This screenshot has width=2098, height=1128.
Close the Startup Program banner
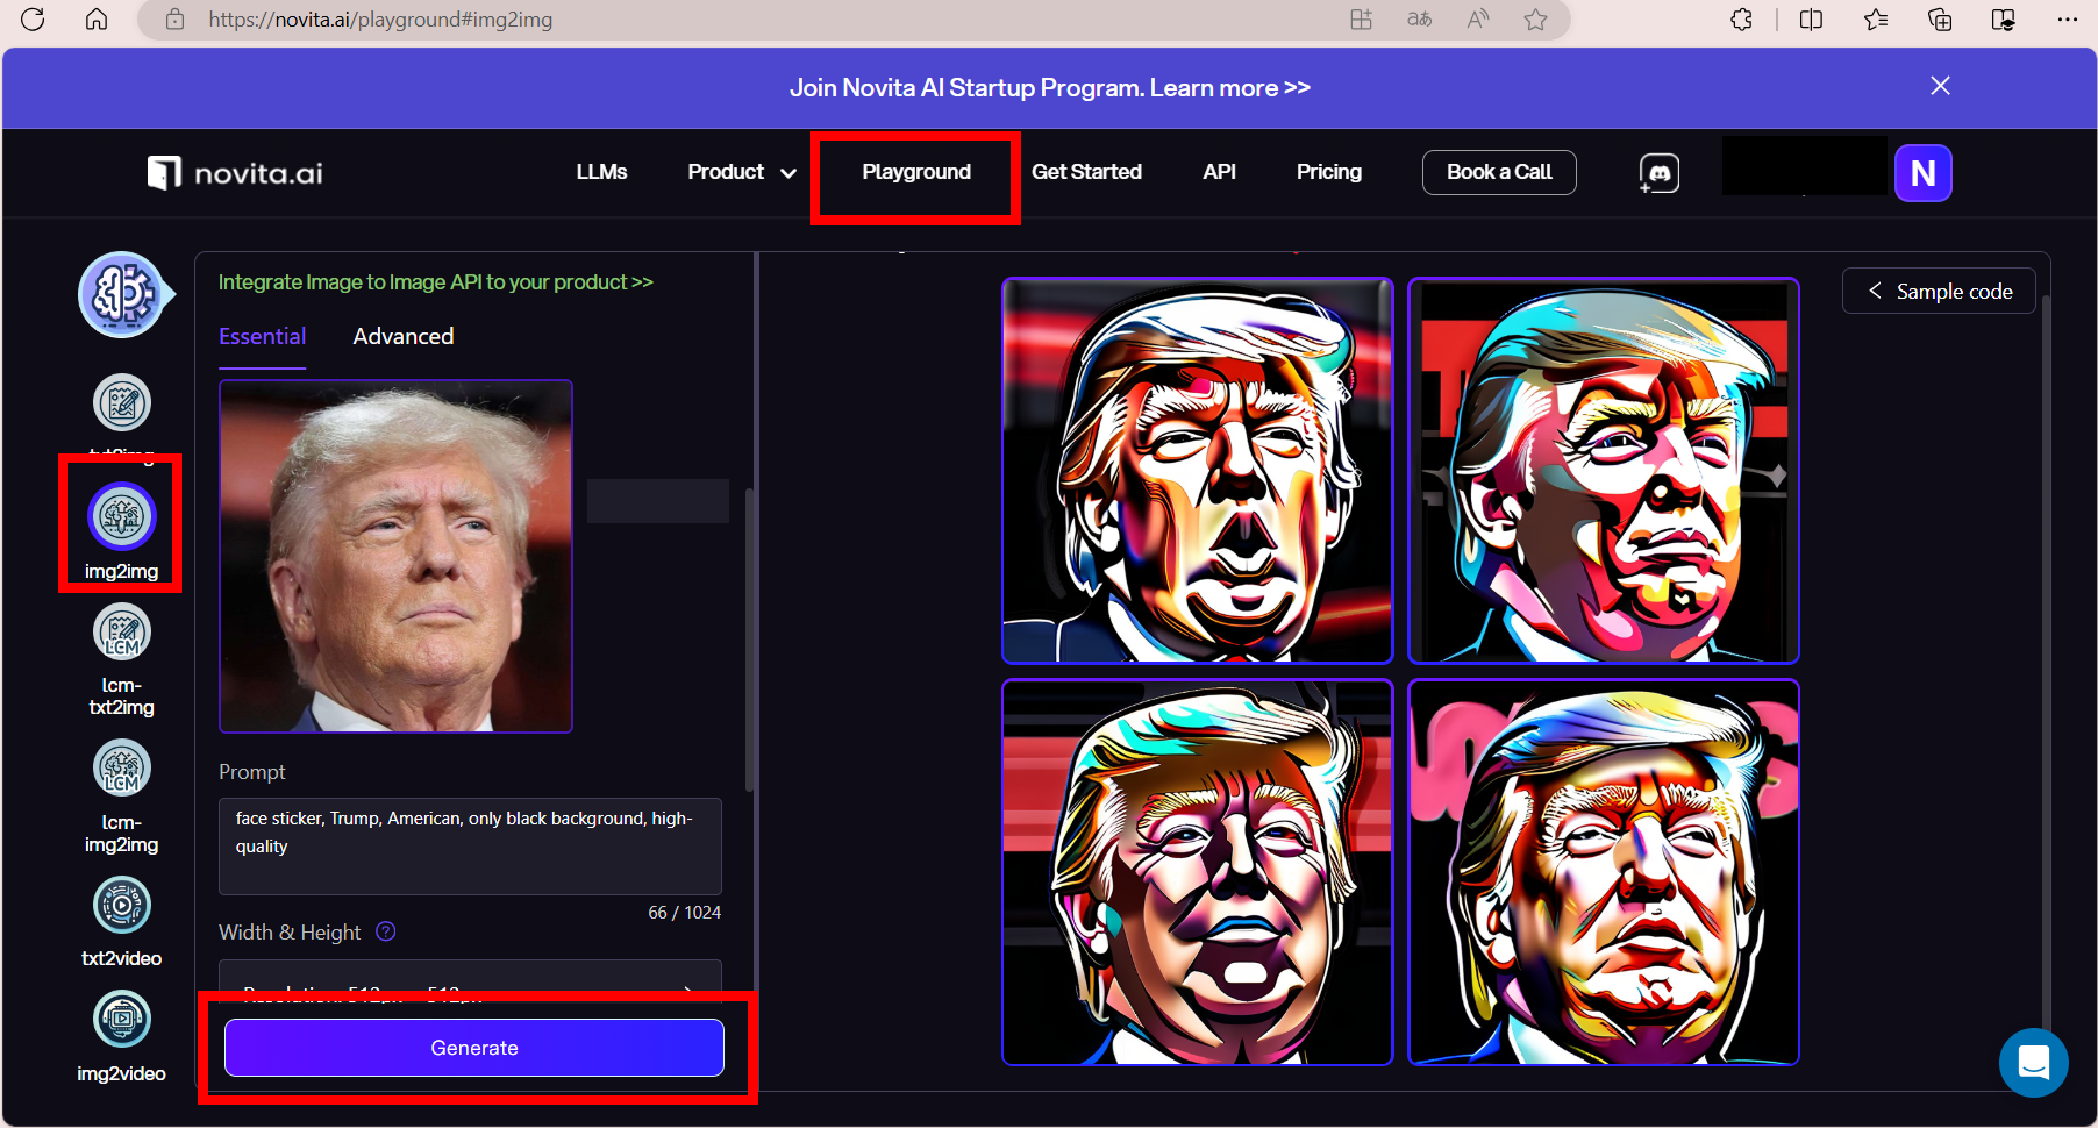click(x=1940, y=86)
